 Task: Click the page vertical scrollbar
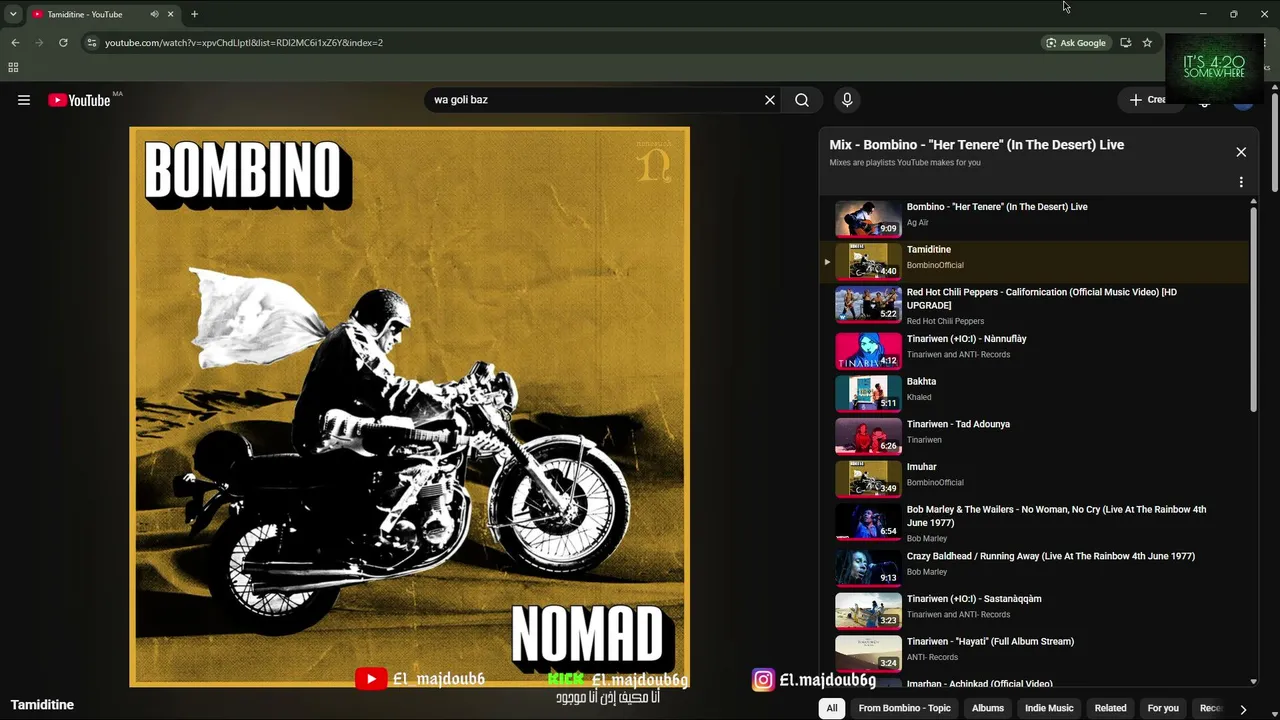(1274, 140)
